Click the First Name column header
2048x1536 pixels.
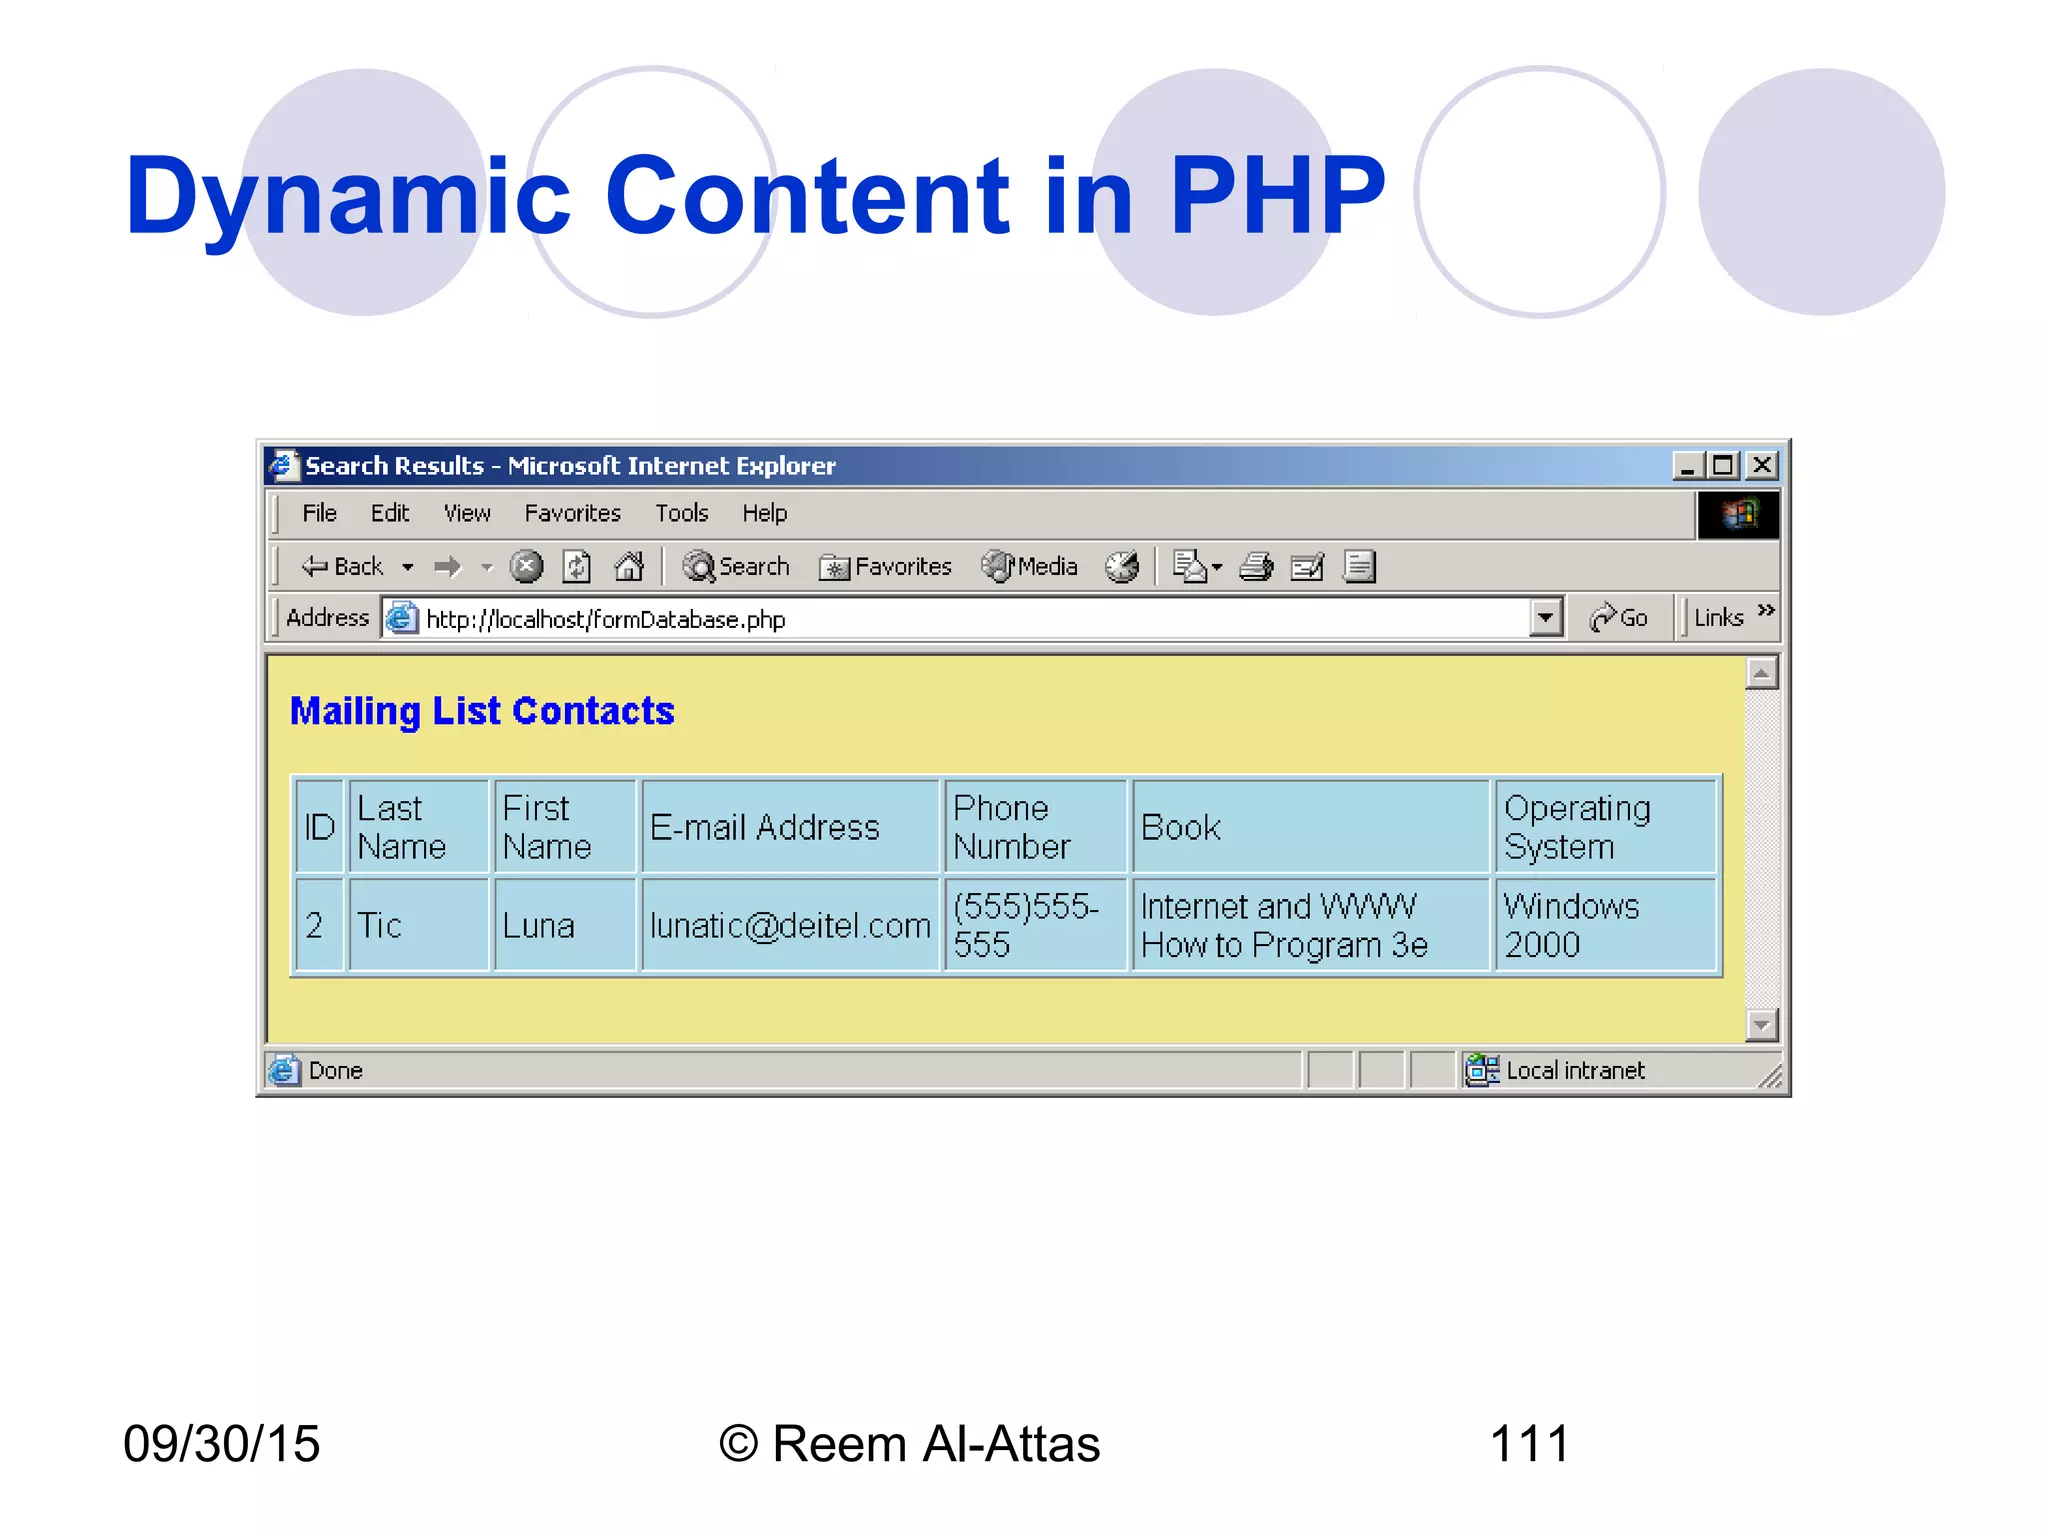[565, 827]
